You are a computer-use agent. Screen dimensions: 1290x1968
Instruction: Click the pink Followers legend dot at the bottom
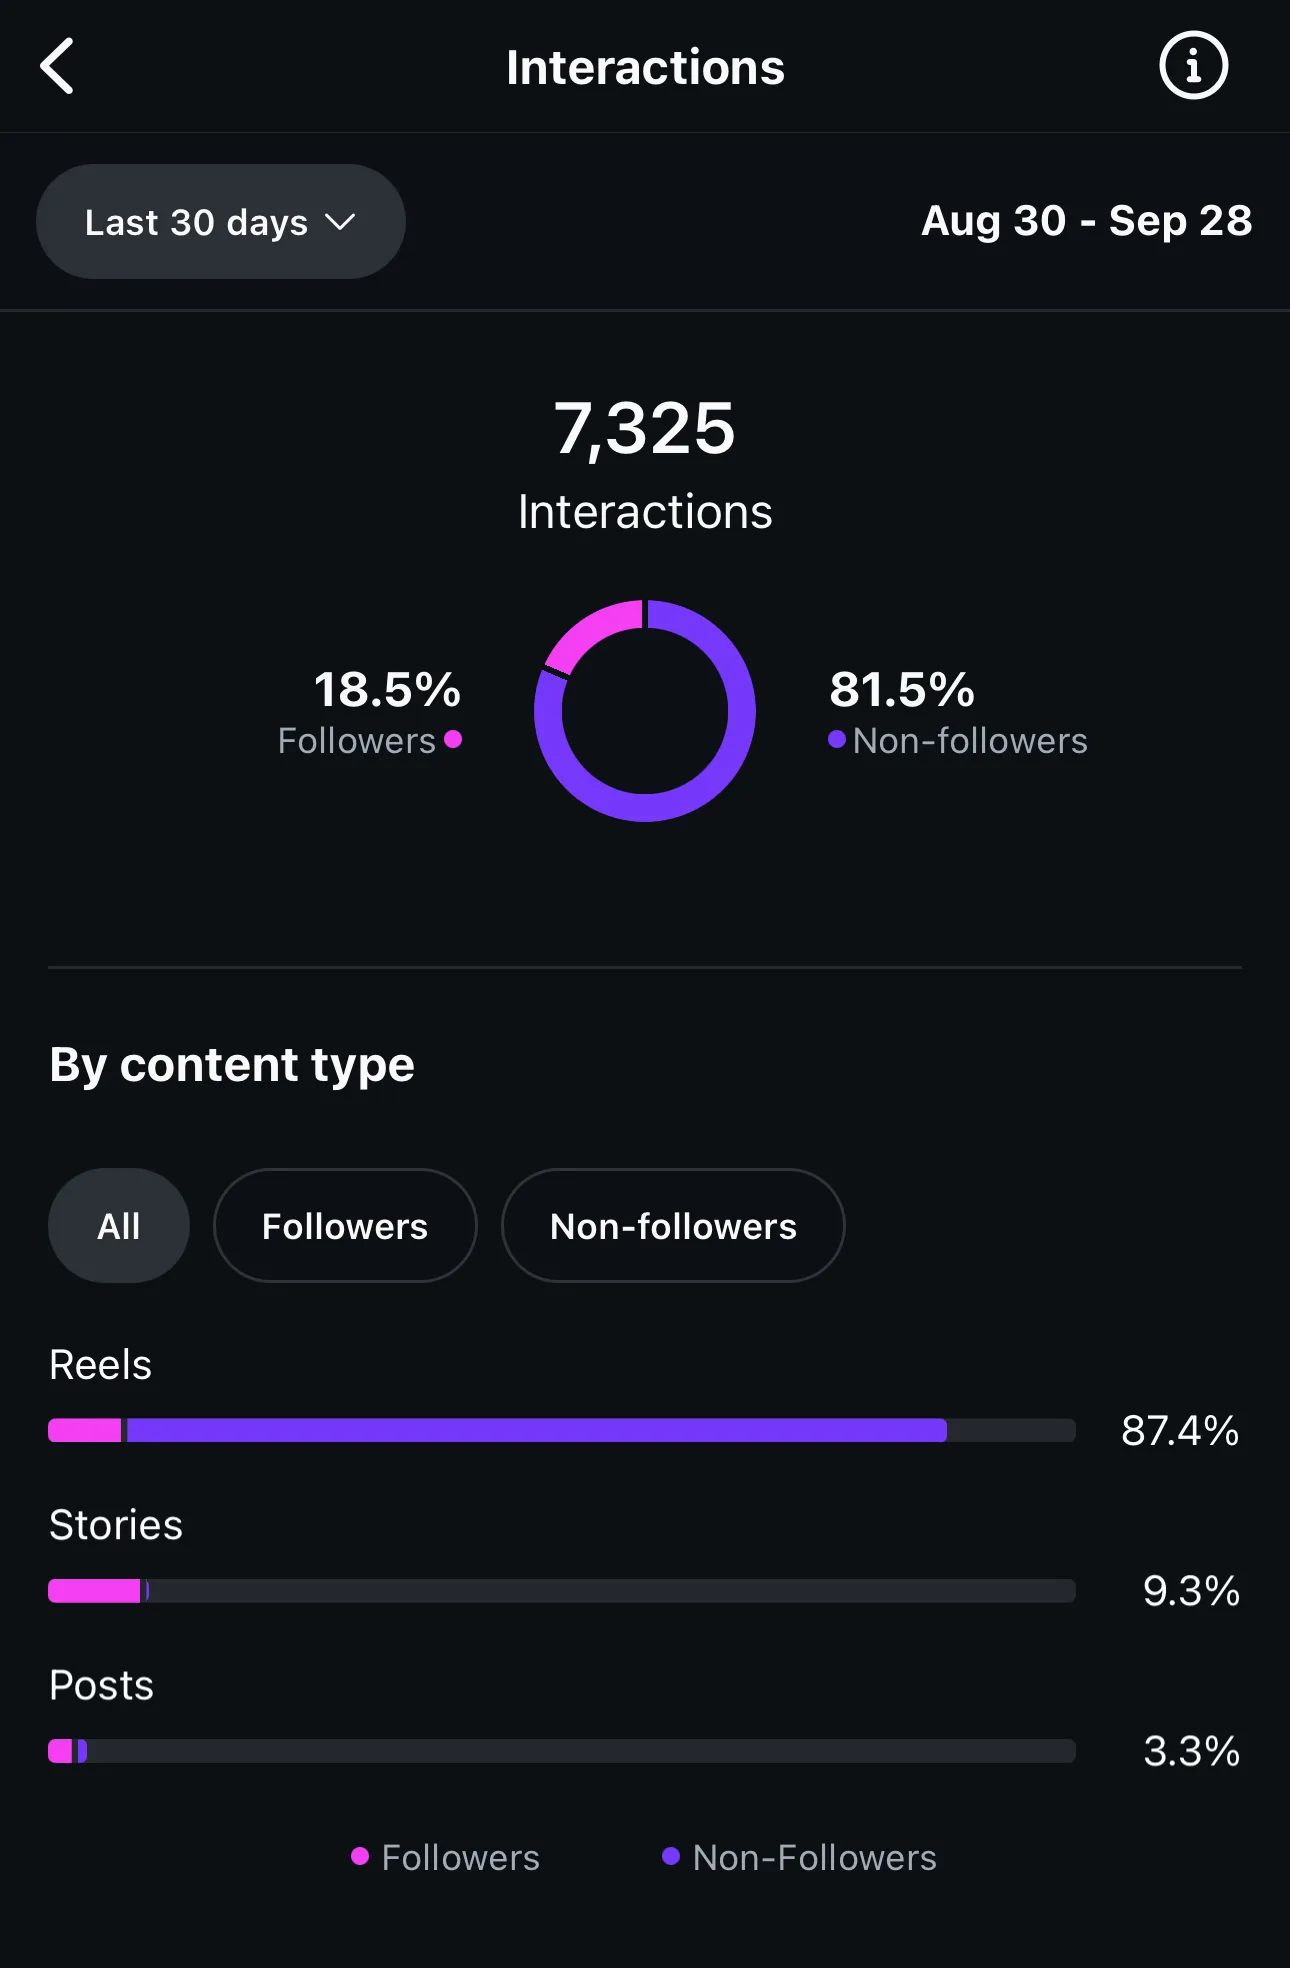pyautogui.click(x=359, y=1857)
